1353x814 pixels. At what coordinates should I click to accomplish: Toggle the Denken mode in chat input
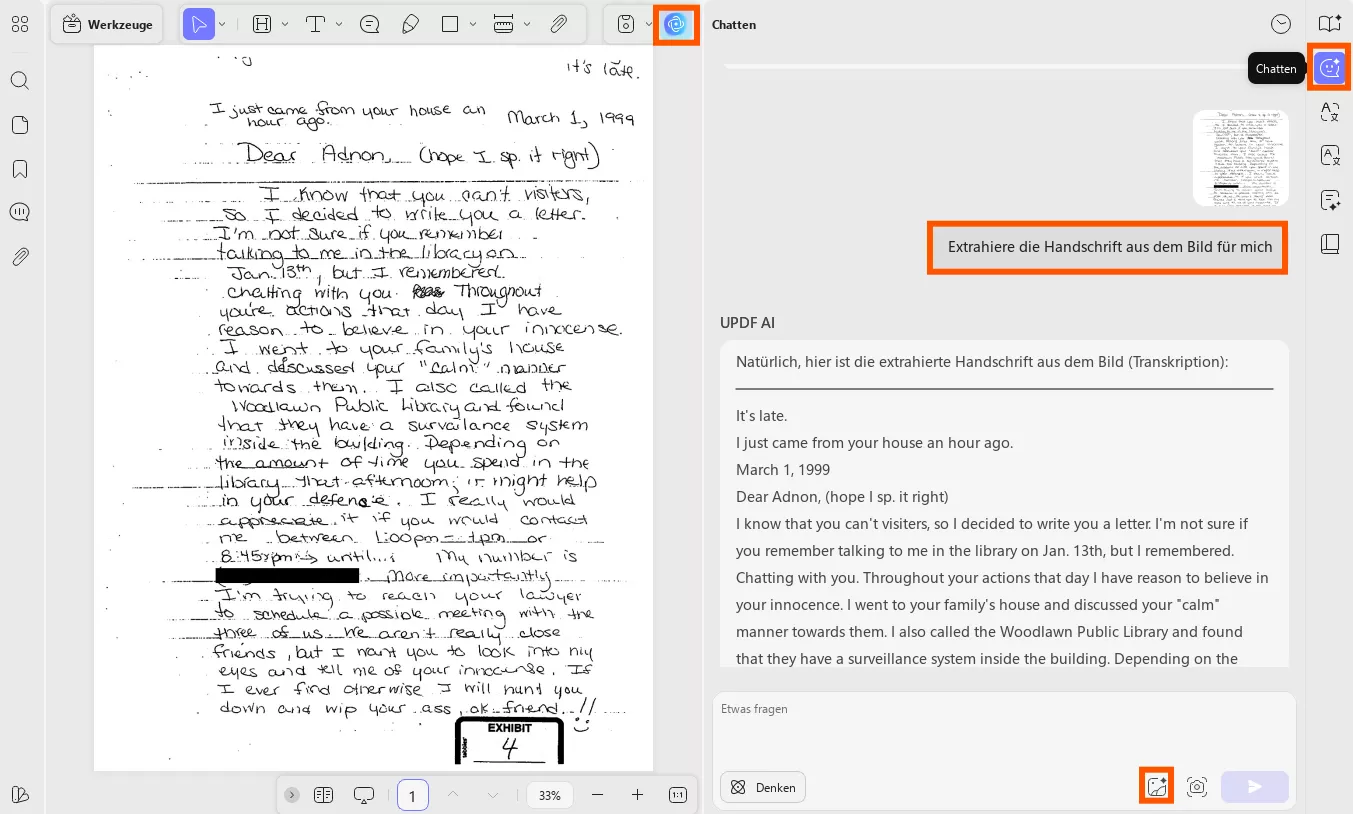click(763, 787)
